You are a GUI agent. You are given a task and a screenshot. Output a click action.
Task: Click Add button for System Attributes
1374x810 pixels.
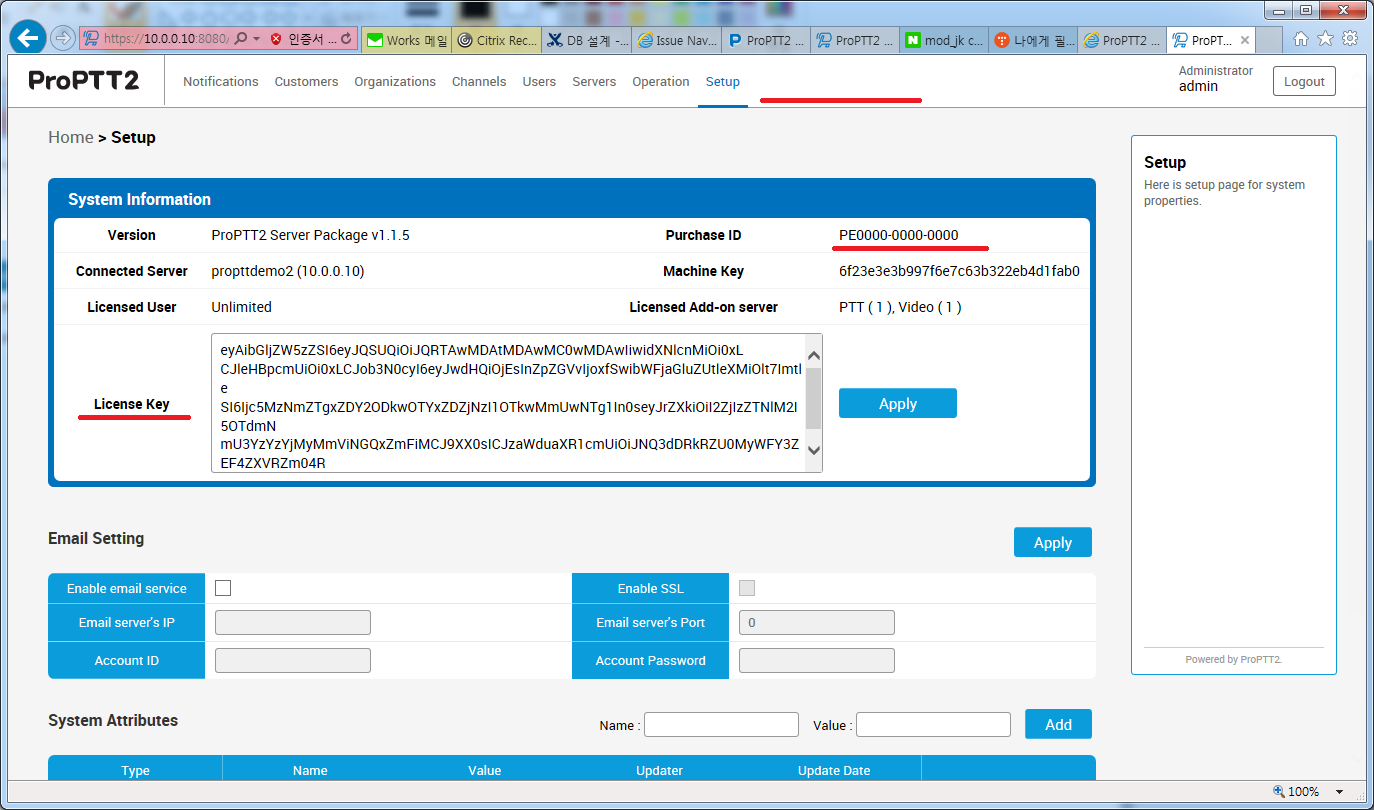point(1058,725)
